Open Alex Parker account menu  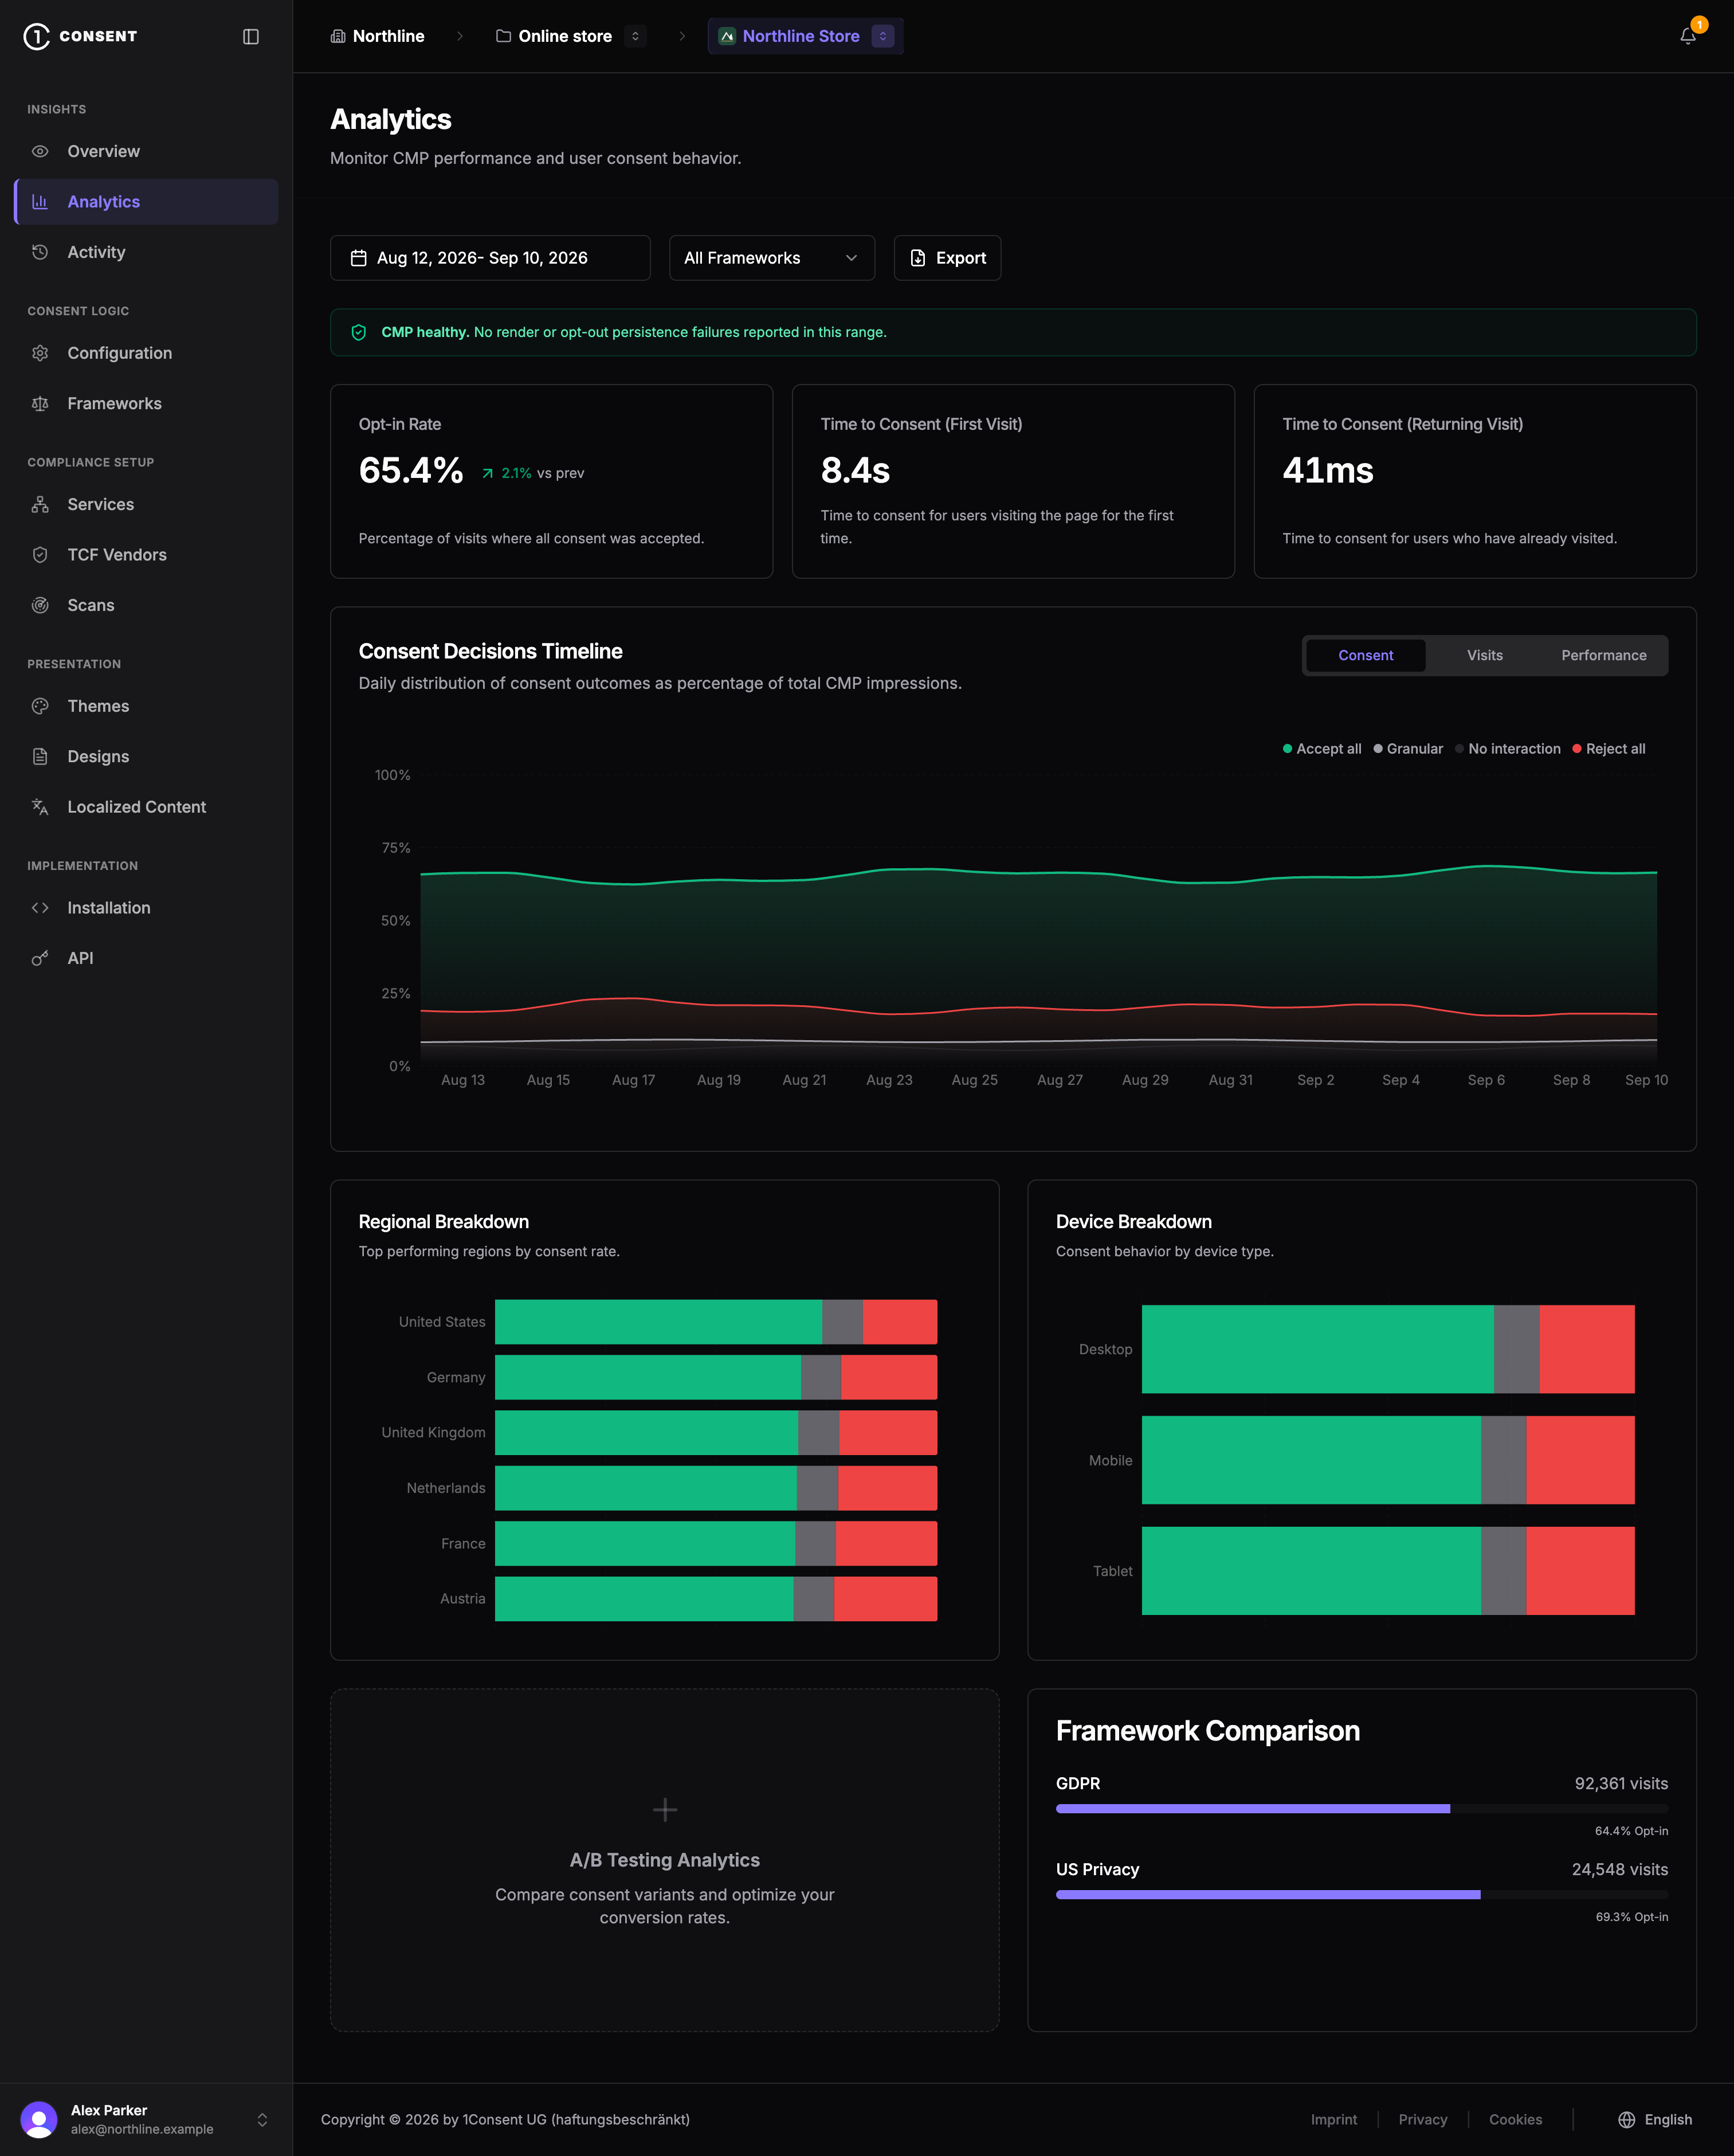pos(146,2119)
